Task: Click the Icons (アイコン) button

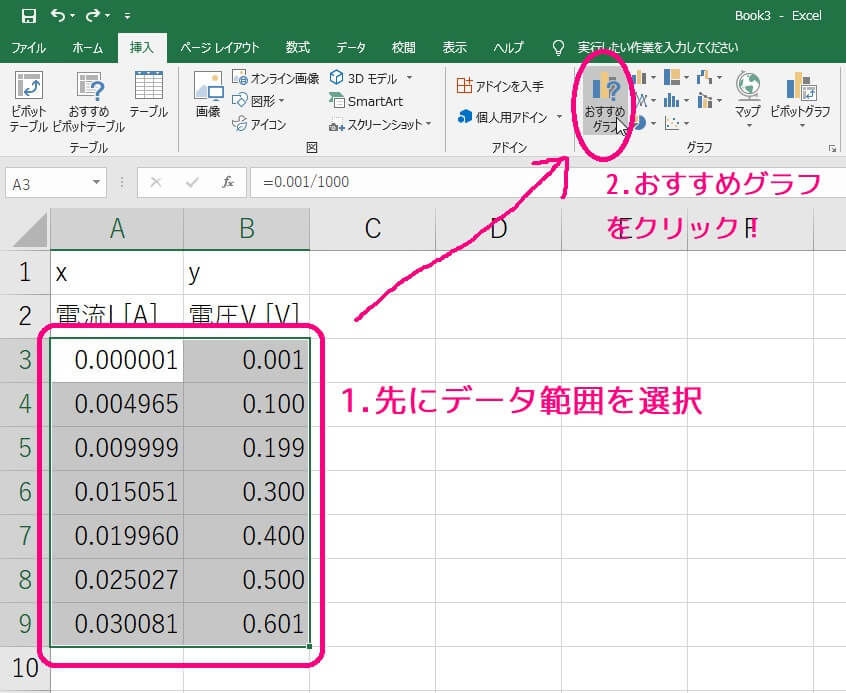Action: pyautogui.click(x=259, y=125)
